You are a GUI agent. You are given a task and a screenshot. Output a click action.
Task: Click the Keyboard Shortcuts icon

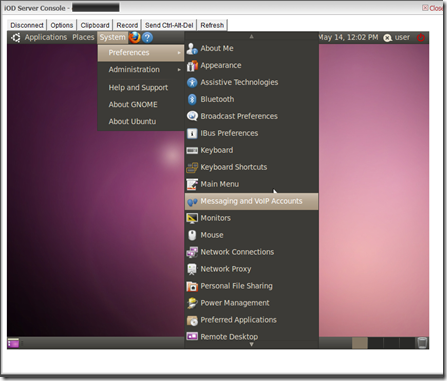tap(192, 167)
